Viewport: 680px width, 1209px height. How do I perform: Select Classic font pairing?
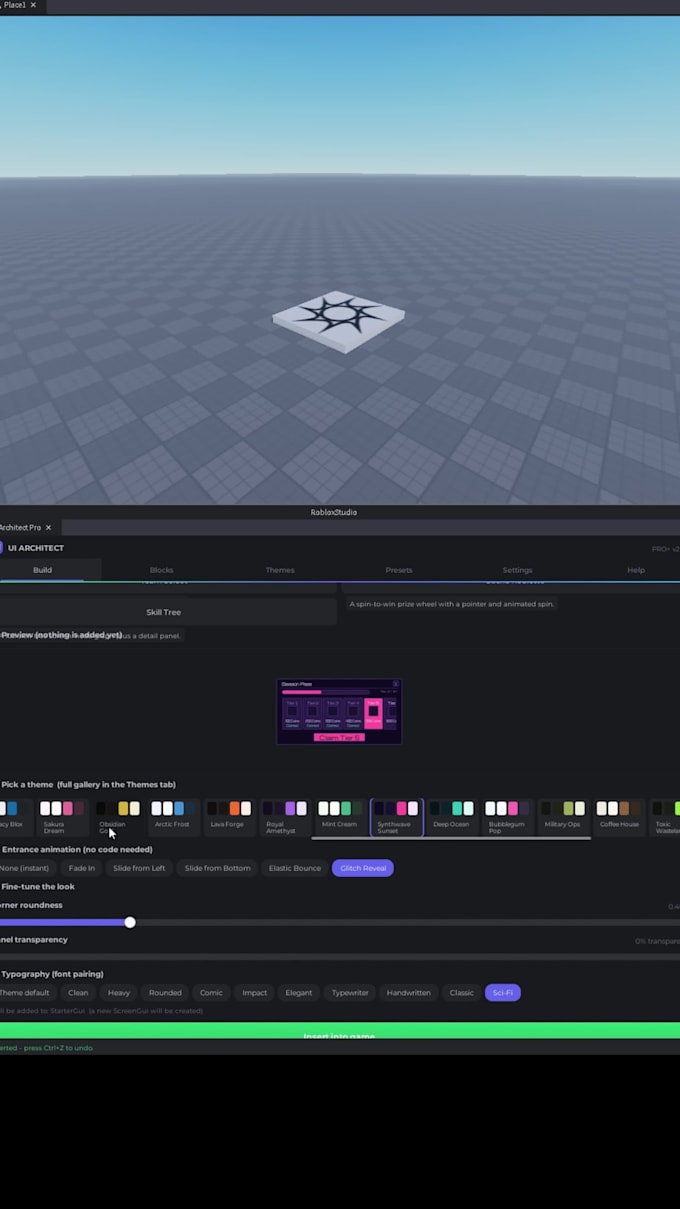coord(462,993)
